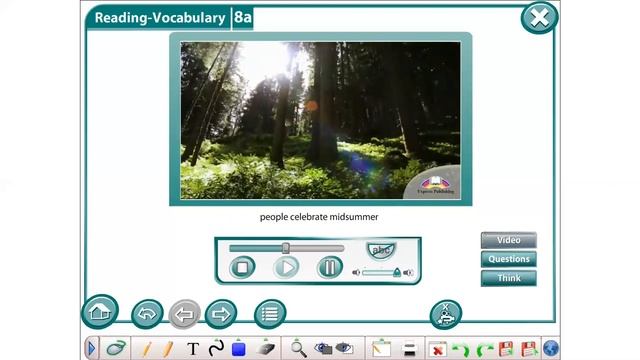Select the thick highlighter tool
This screenshot has height=360, width=640.
click(x=168, y=349)
